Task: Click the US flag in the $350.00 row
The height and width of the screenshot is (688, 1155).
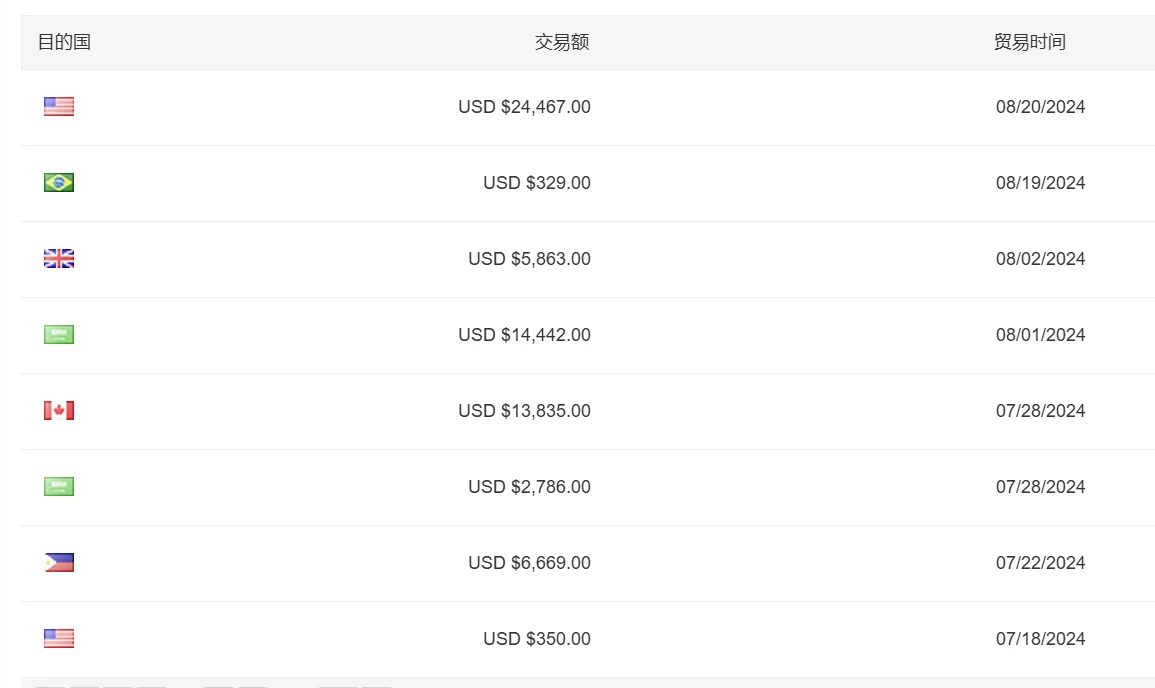Action: pyautogui.click(x=59, y=638)
